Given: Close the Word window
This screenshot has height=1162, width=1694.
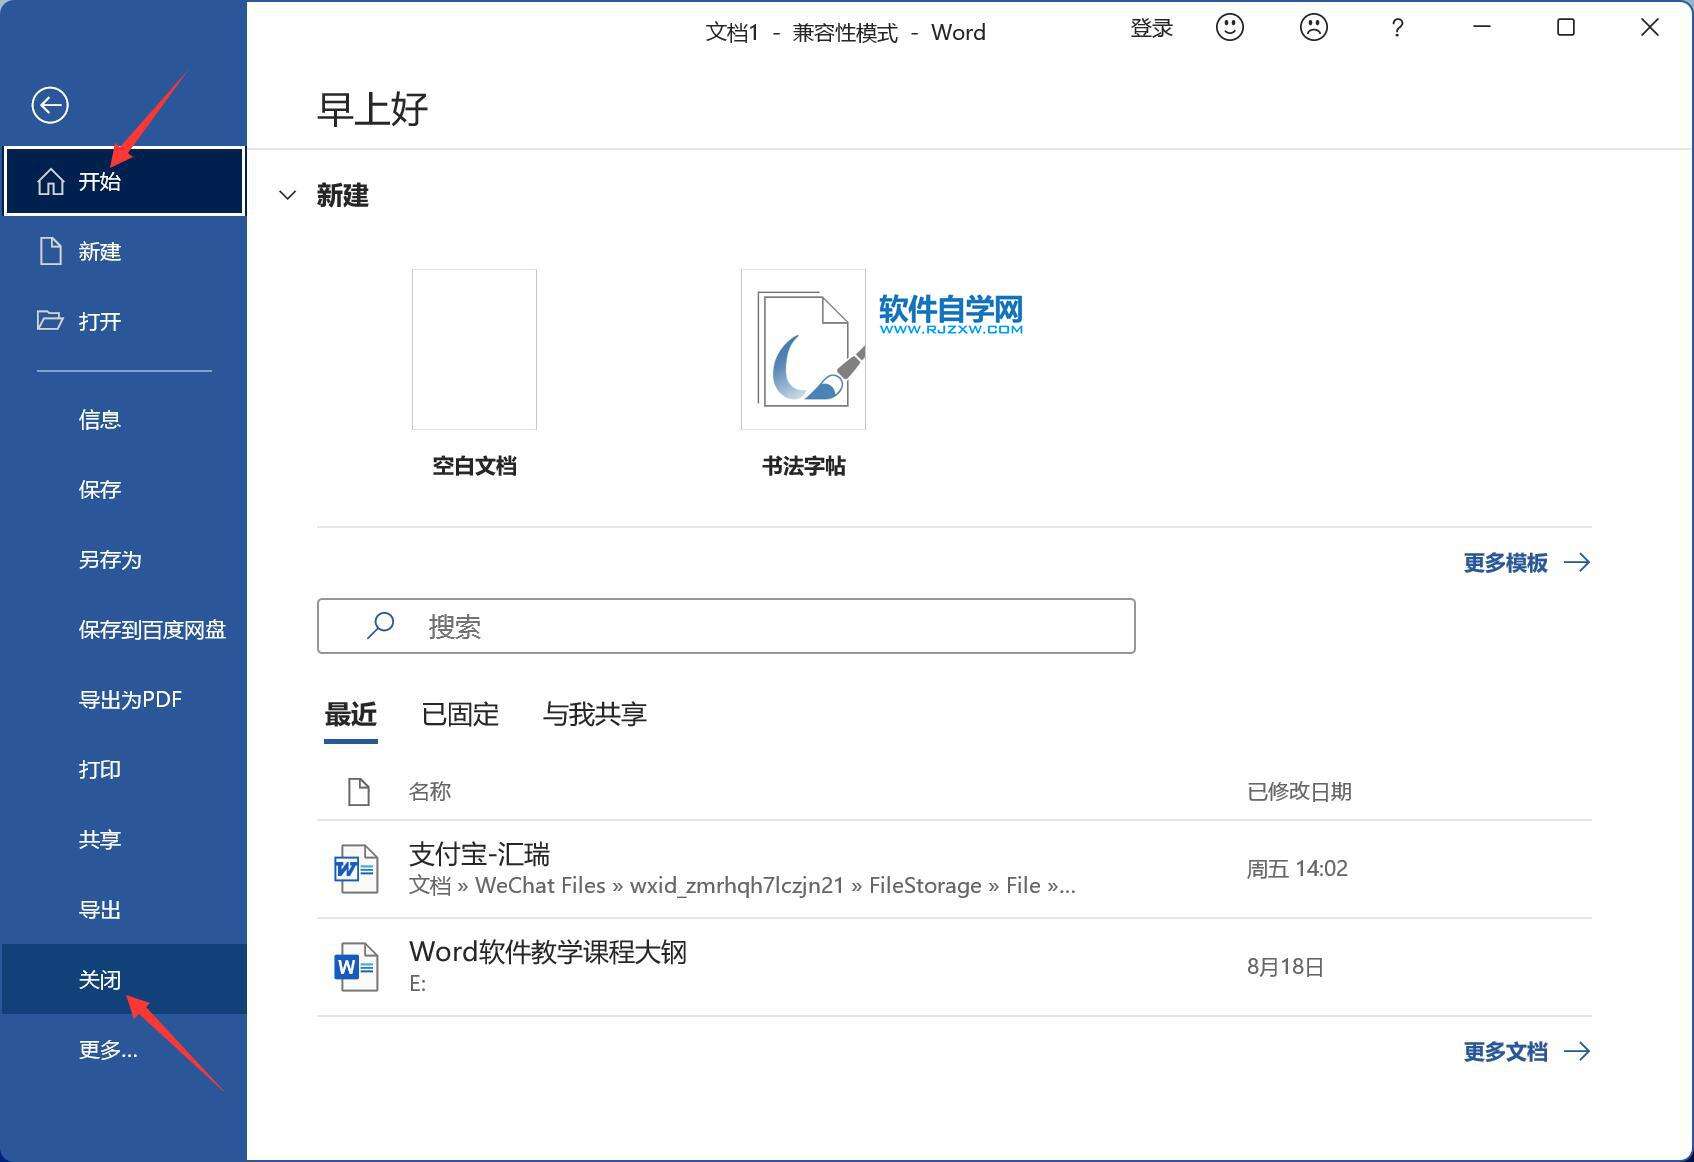Looking at the screenshot, I should (x=1650, y=27).
